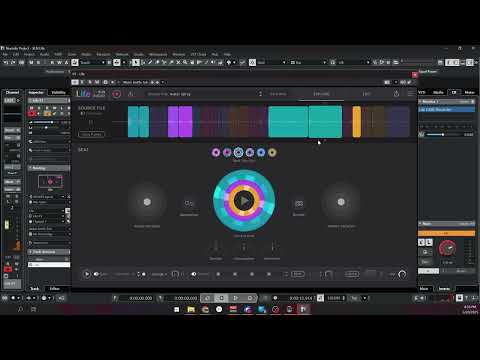Viewport: 480px width, 360px height.
Task: Click the grid icon button between beat wheel and right knob
Action: tap(299, 203)
